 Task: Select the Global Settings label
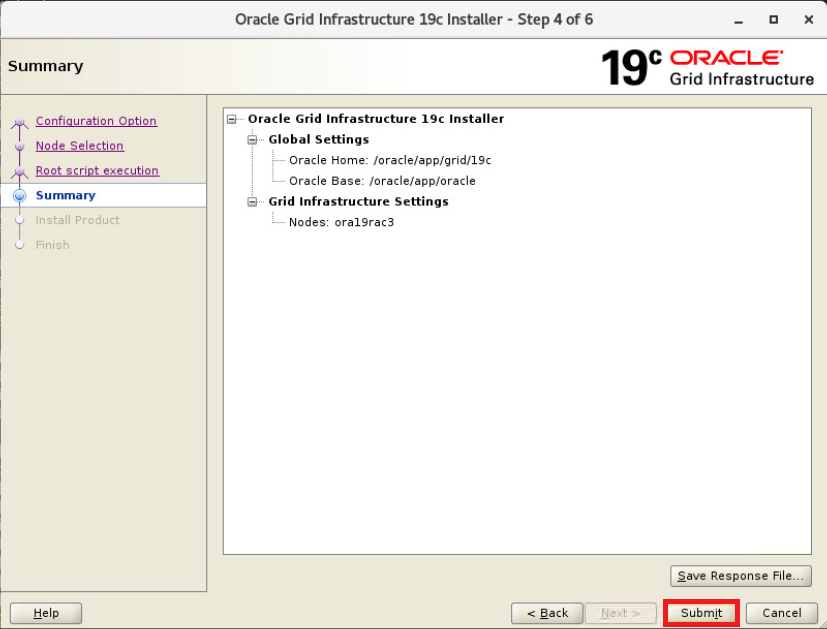coord(319,140)
